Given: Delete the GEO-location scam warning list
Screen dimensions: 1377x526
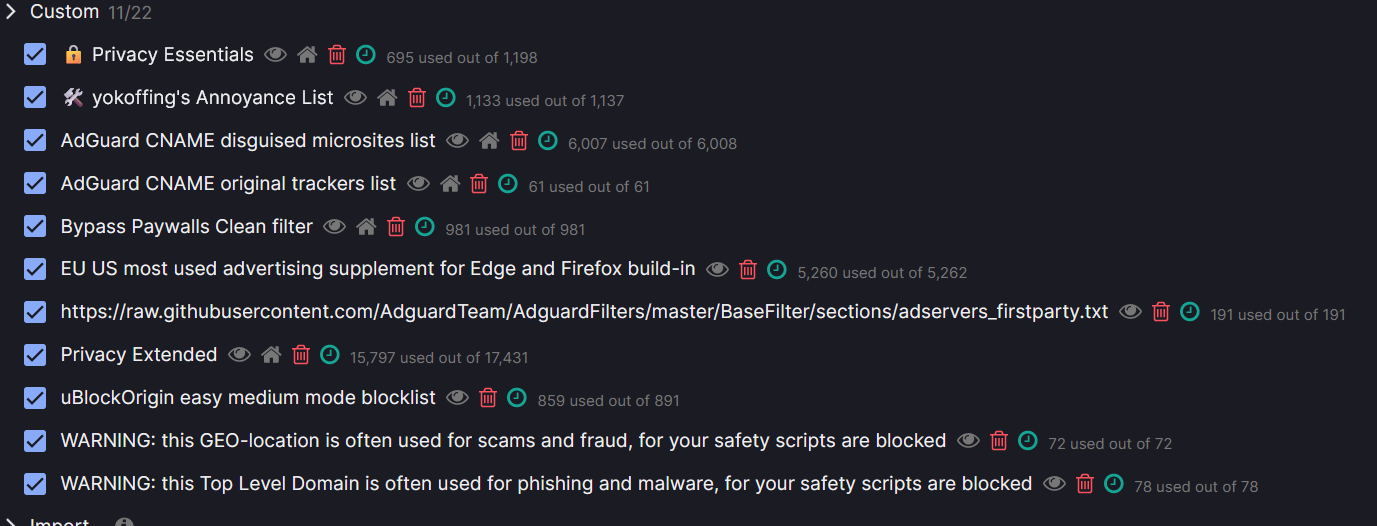Looking at the screenshot, I should 998,441.
